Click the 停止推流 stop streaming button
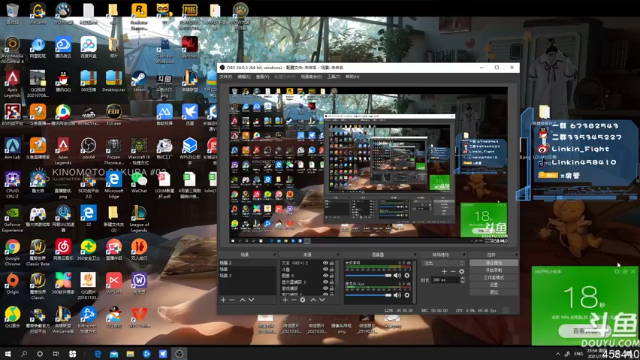640x360 pixels. coord(493,263)
